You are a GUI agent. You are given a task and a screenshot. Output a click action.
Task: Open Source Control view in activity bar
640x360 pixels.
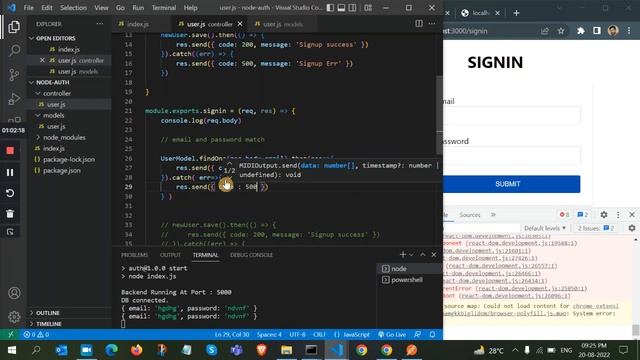coord(14,74)
